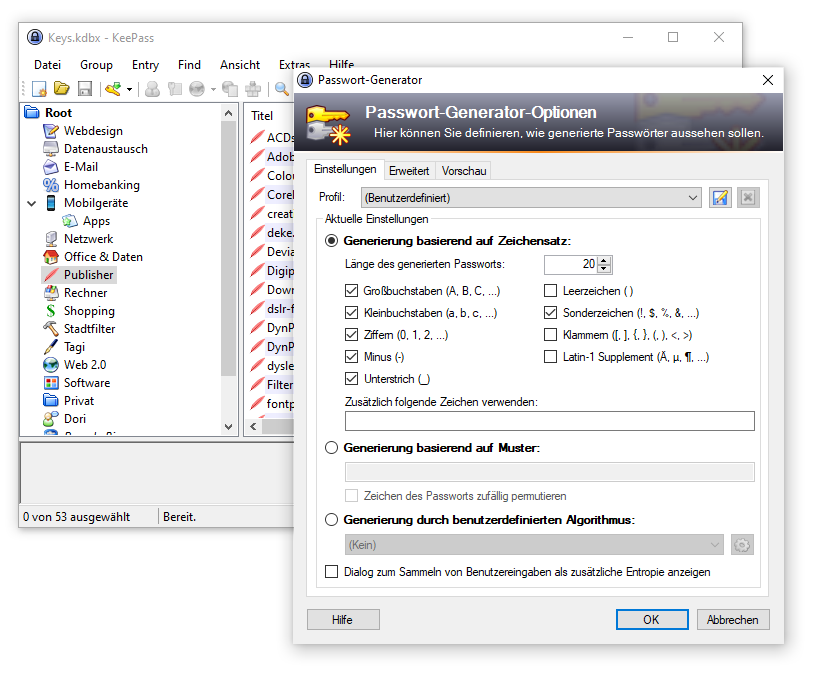Click the Copy URLs toolbar icon
Image resolution: width=820 pixels, height=673 pixels.
(230, 89)
